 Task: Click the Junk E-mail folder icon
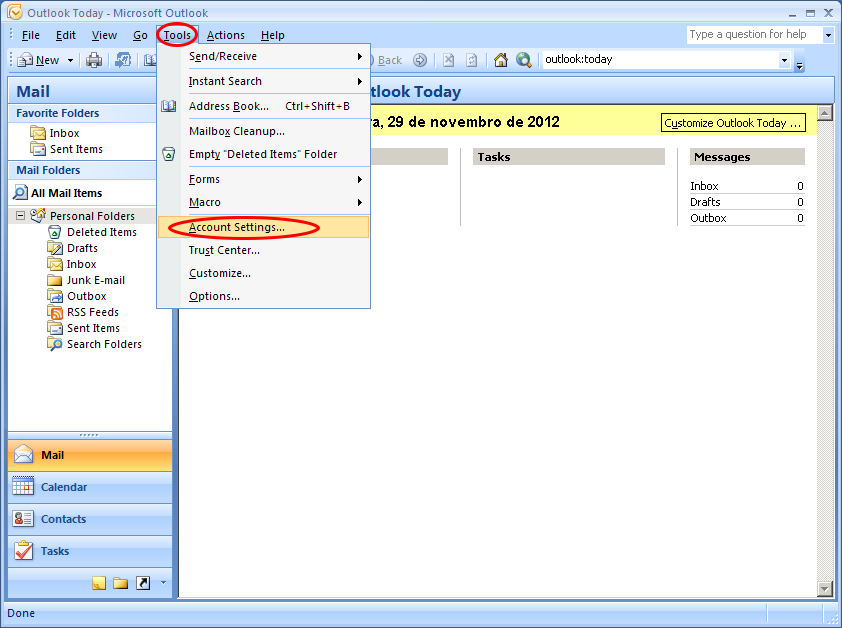click(x=55, y=280)
